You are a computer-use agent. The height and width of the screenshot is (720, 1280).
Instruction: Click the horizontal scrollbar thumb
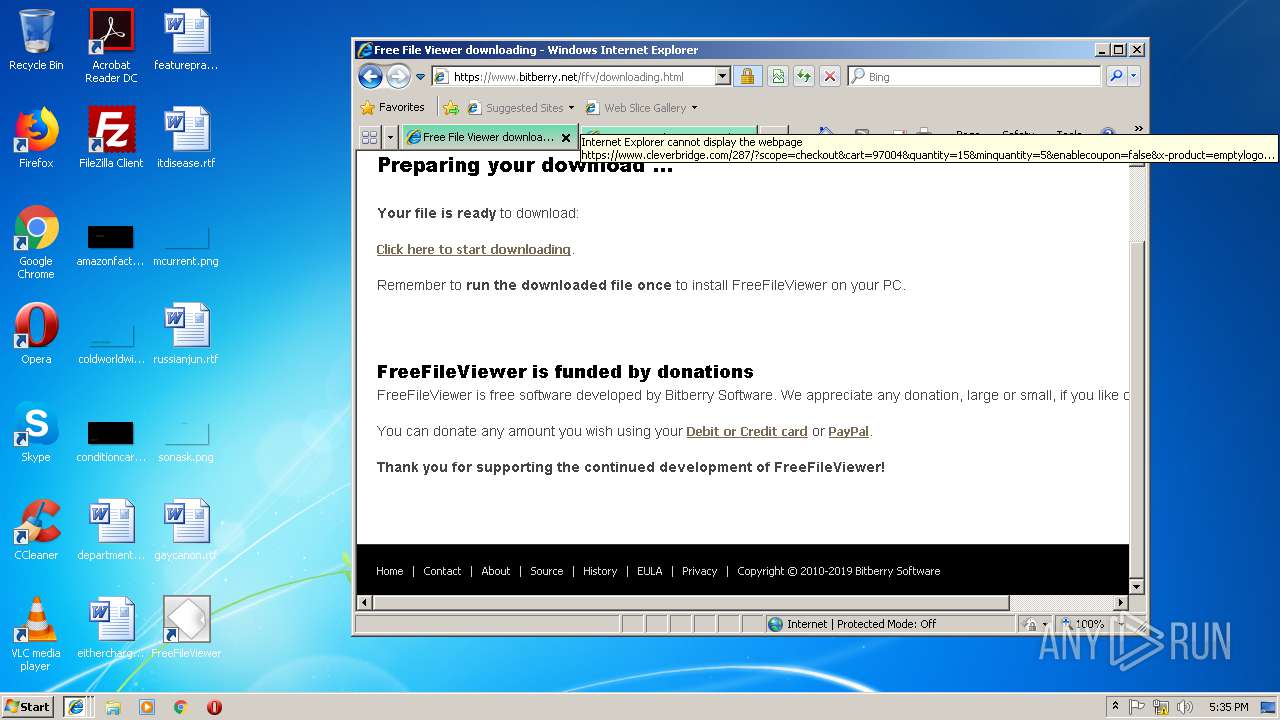click(691, 603)
